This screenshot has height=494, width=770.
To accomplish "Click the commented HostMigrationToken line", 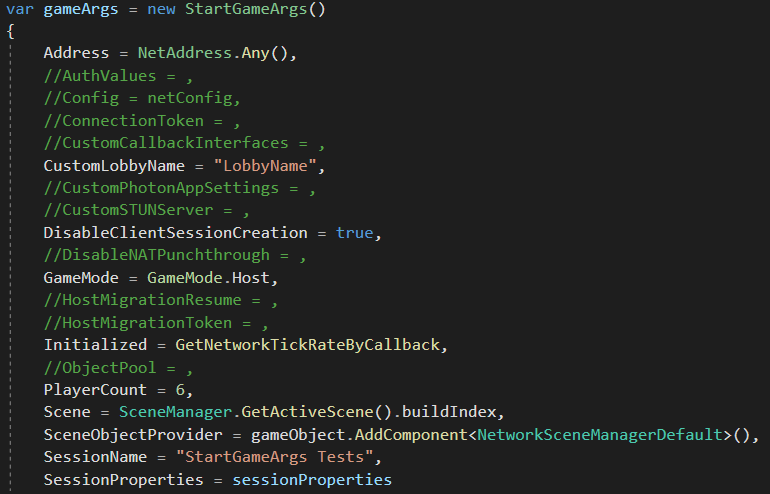I will tap(155, 323).
